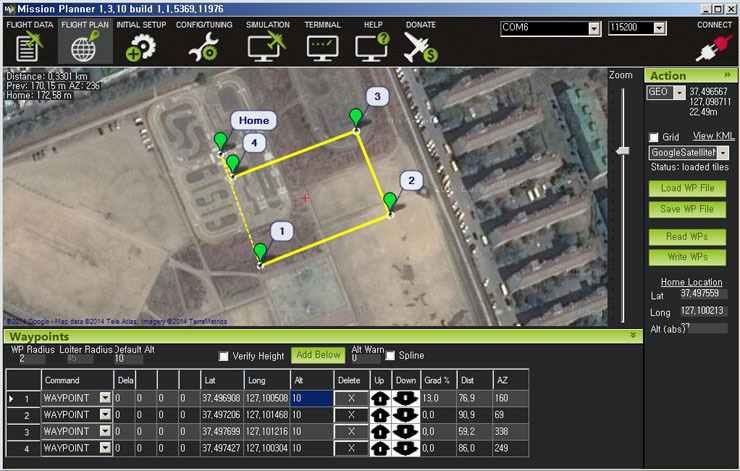This screenshot has height=471, width=740.
Task: Open the 115200 baud rate dropdown
Action: pyautogui.click(x=659, y=28)
